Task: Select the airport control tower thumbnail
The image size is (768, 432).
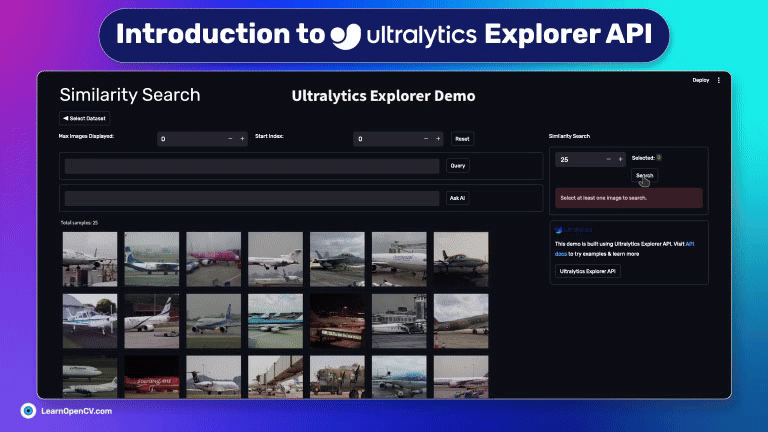Action: point(399,321)
